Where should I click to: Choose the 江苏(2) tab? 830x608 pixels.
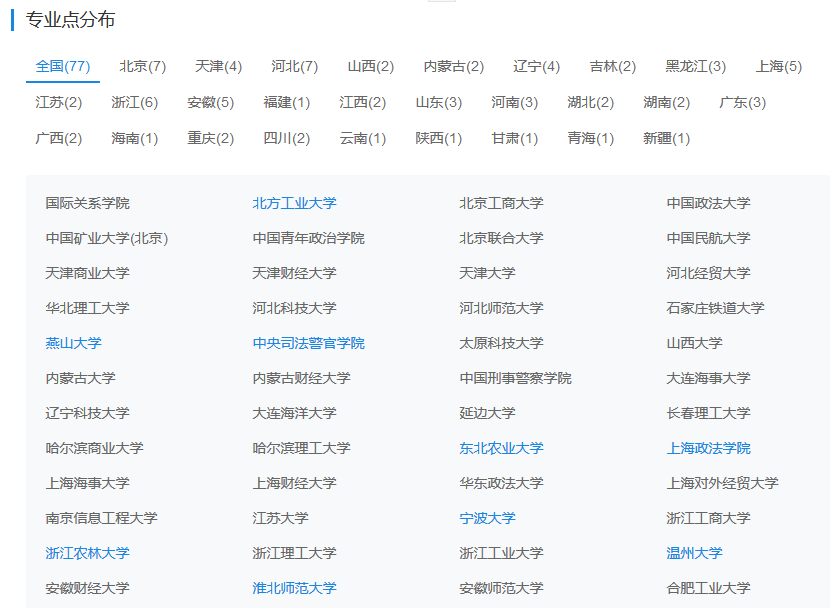(58, 103)
